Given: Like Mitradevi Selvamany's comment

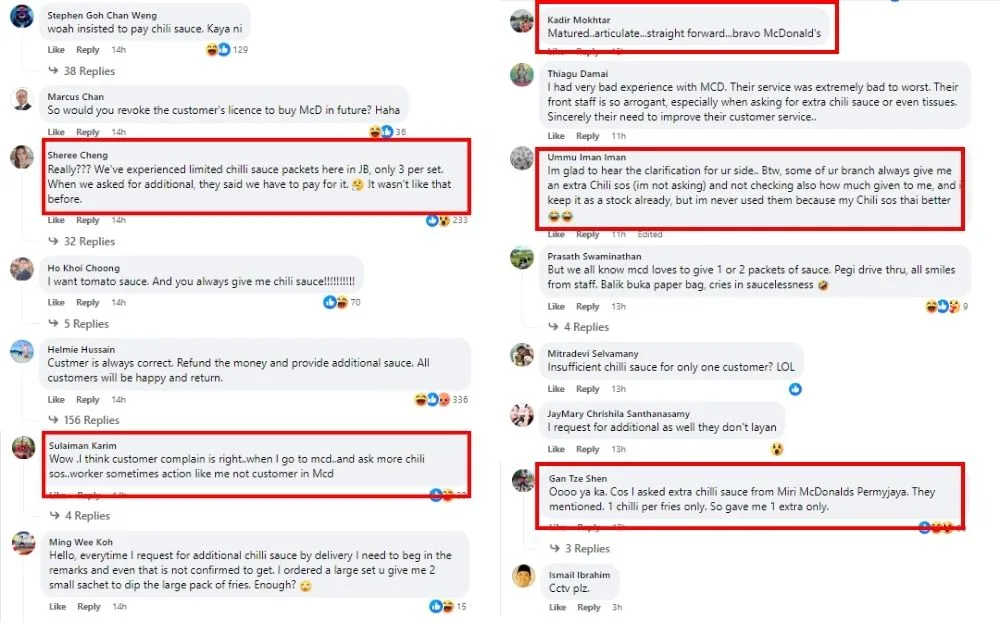Looking at the screenshot, I should [556, 389].
